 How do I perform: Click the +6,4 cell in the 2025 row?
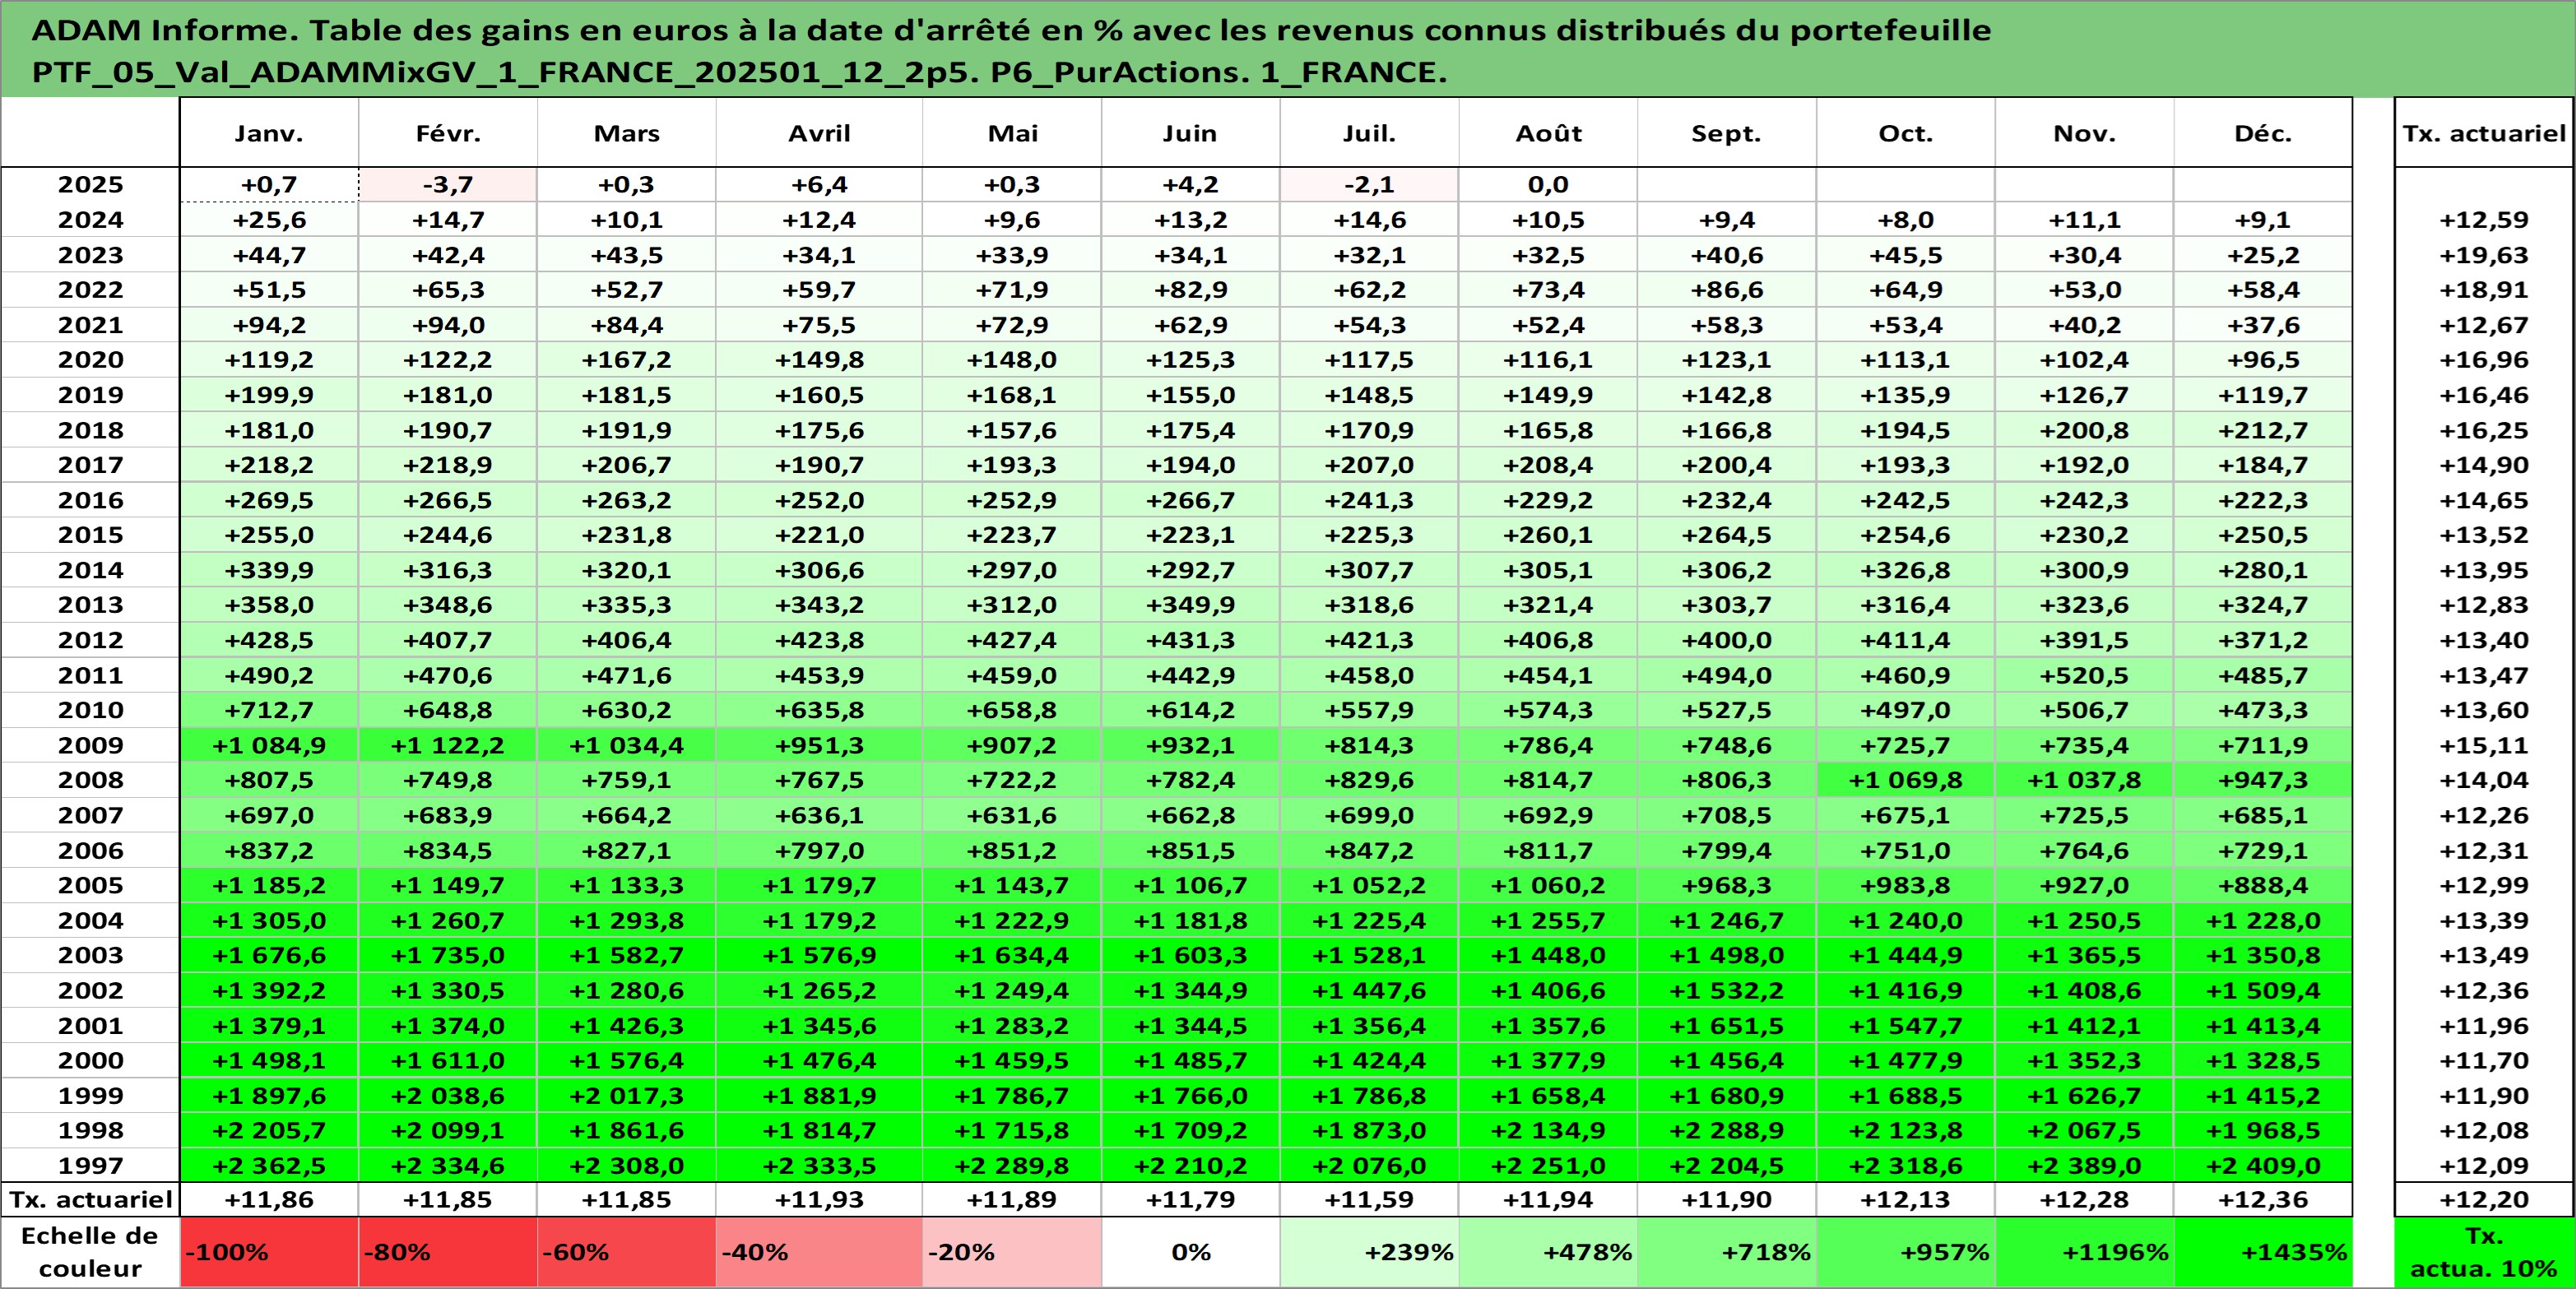tap(819, 184)
